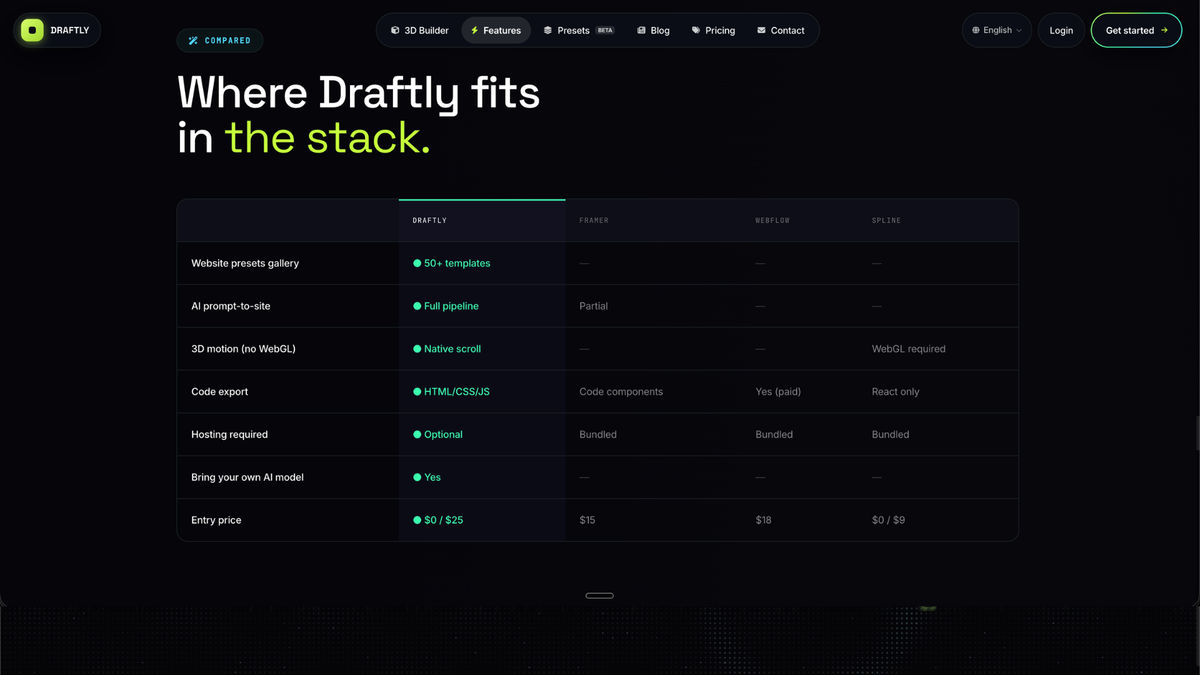Screen dimensions: 1200x675
Task: Open the Pricing page
Action: point(713,30)
